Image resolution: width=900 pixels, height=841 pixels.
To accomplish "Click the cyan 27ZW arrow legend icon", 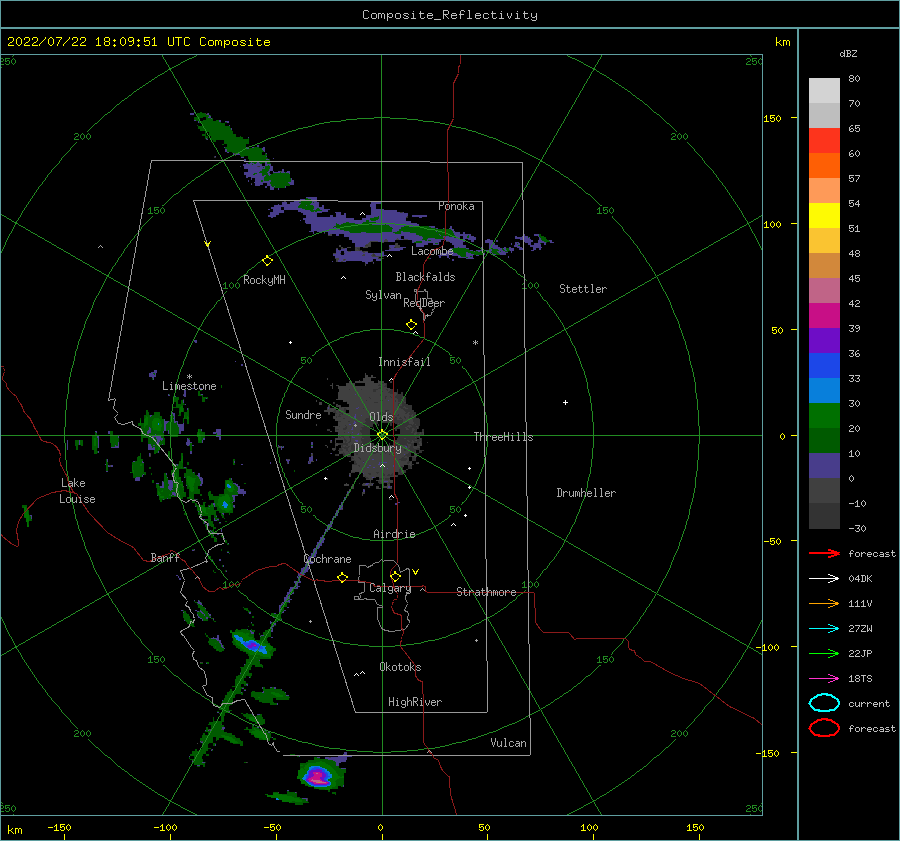I will coord(824,629).
